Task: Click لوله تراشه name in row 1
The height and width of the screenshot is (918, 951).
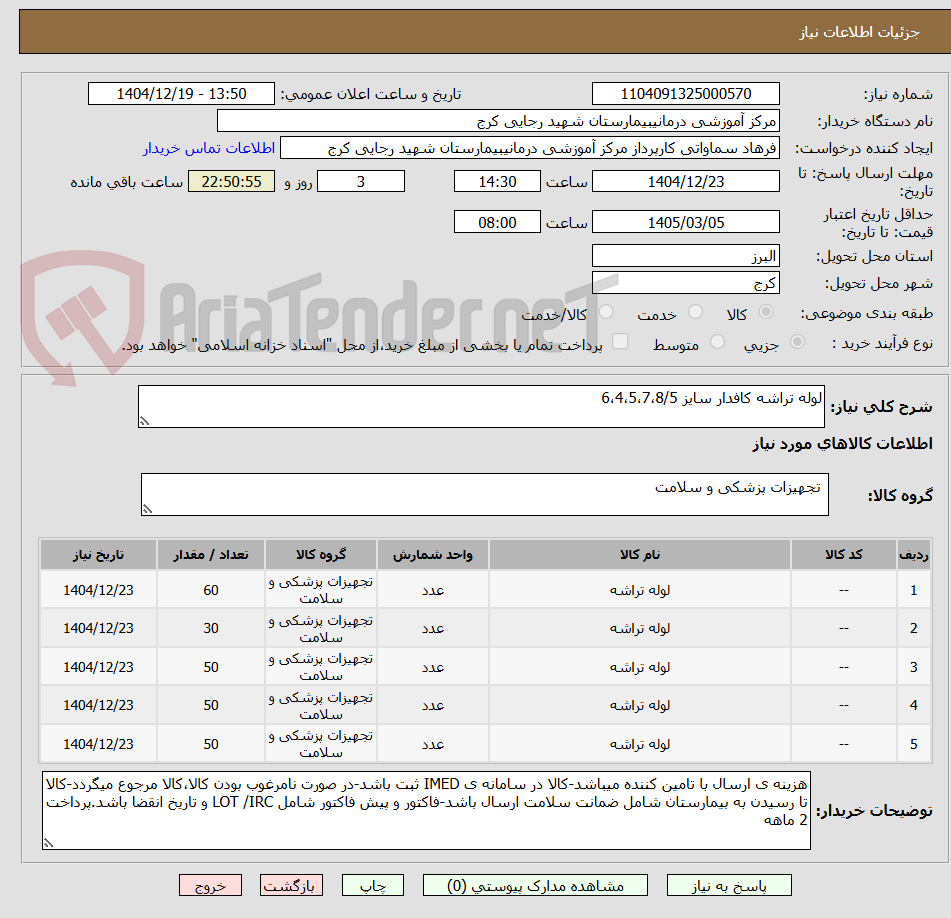Action: tap(639, 590)
